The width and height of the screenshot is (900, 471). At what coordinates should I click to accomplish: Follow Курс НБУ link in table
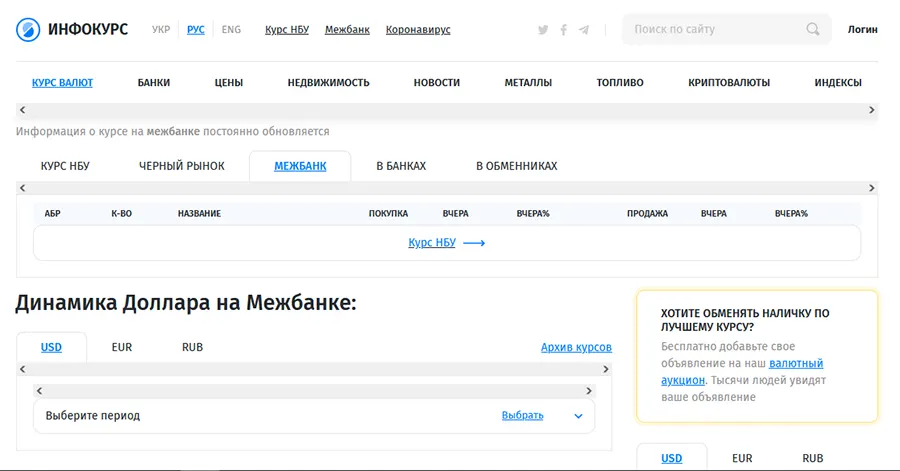tap(432, 243)
